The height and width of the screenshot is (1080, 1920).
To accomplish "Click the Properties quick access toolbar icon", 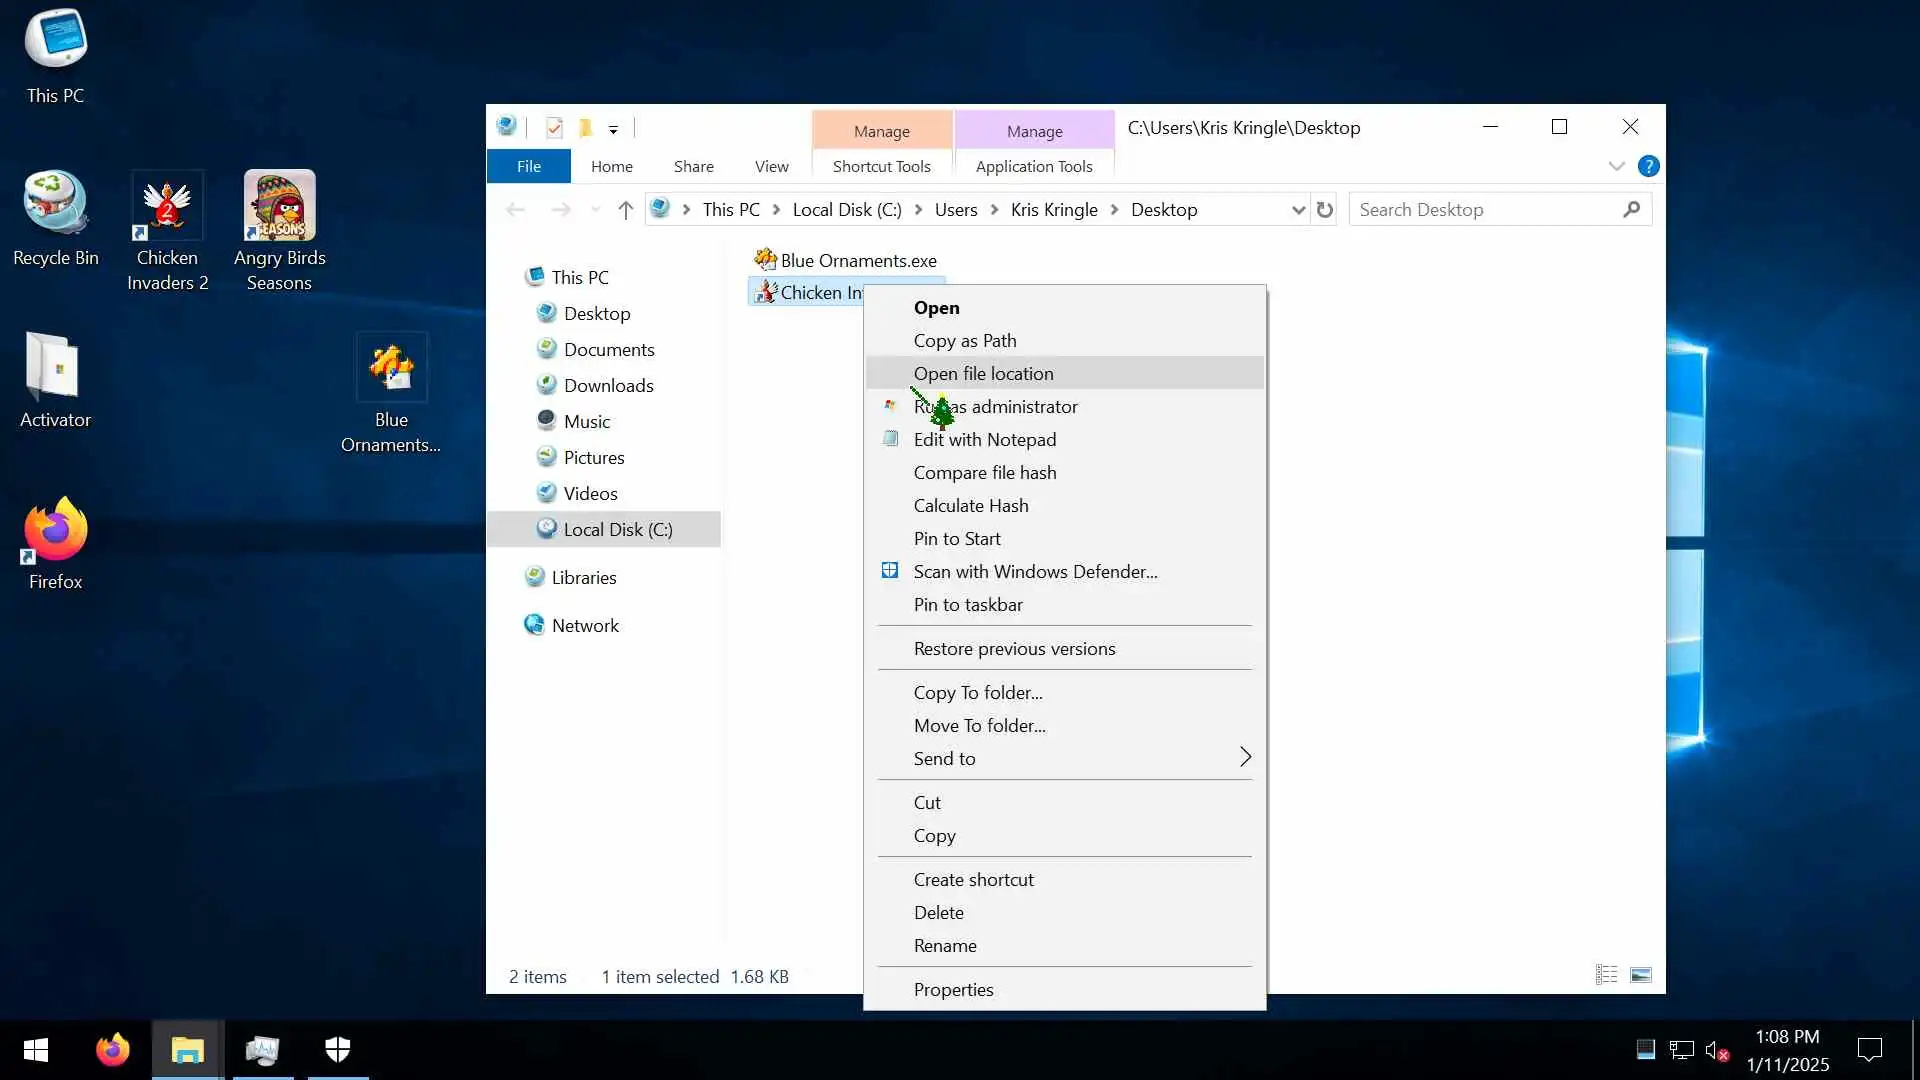I will point(555,128).
